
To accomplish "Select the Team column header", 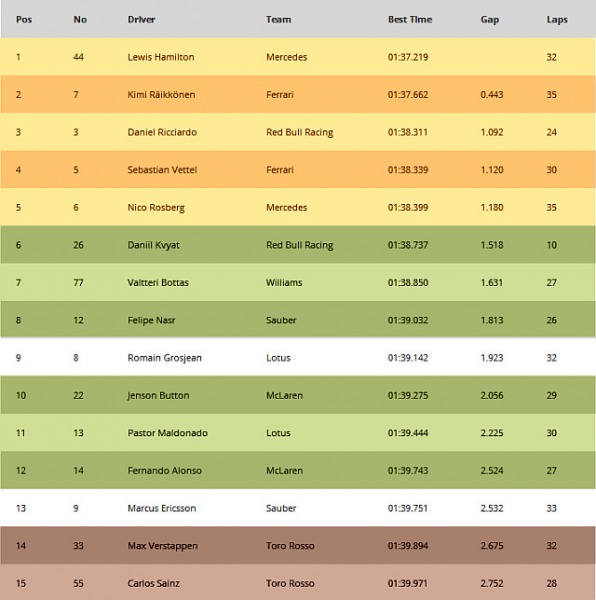I will (278, 20).
